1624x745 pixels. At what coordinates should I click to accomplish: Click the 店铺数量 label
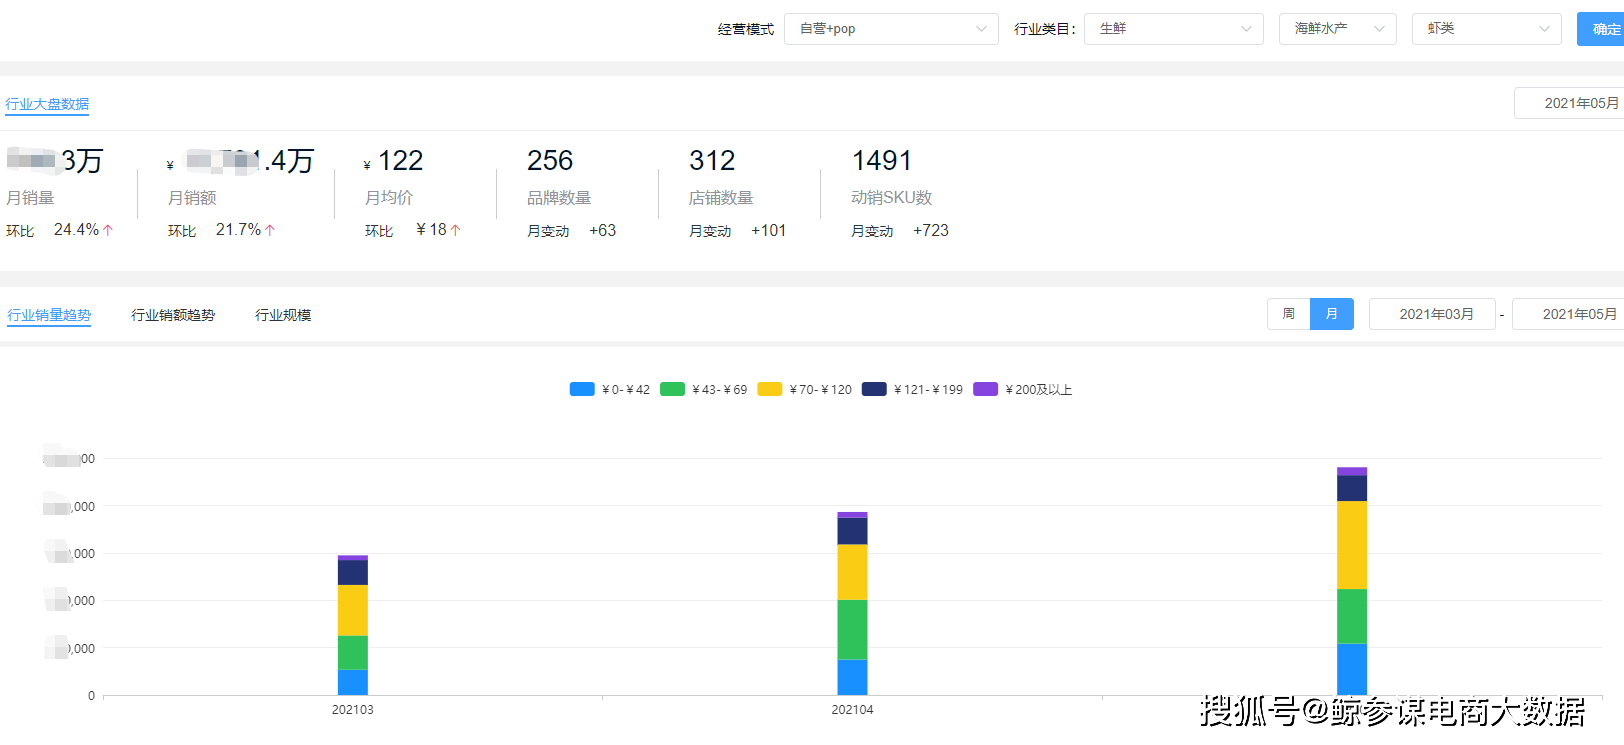(x=721, y=198)
